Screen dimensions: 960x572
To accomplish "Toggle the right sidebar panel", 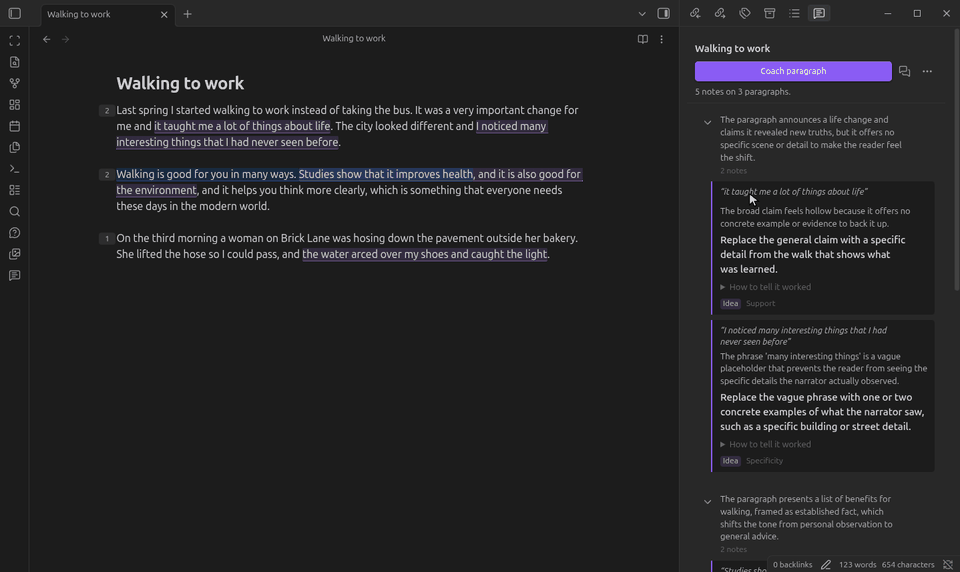I will tap(664, 13).
